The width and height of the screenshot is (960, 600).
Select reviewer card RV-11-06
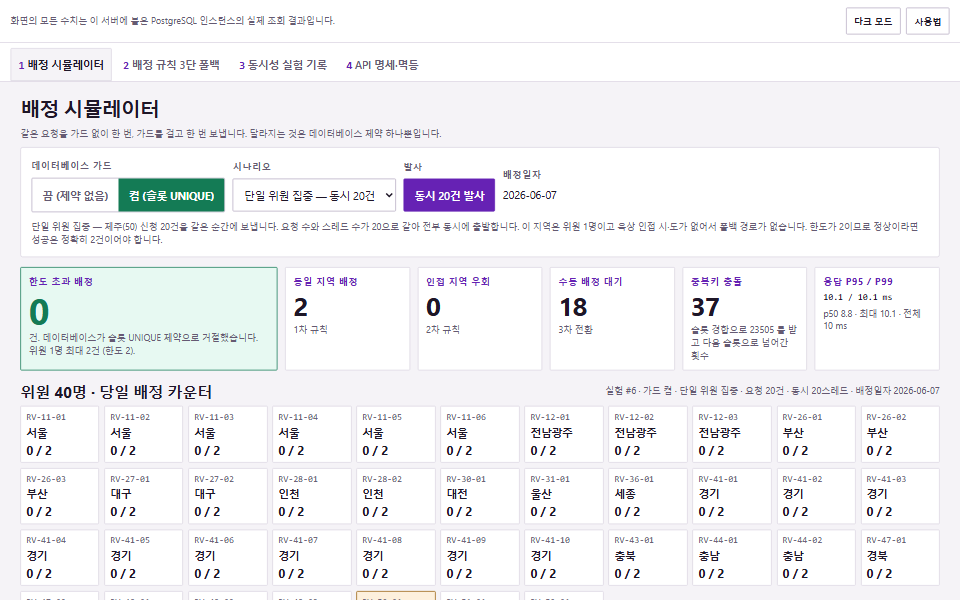pyautogui.click(x=479, y=434)
